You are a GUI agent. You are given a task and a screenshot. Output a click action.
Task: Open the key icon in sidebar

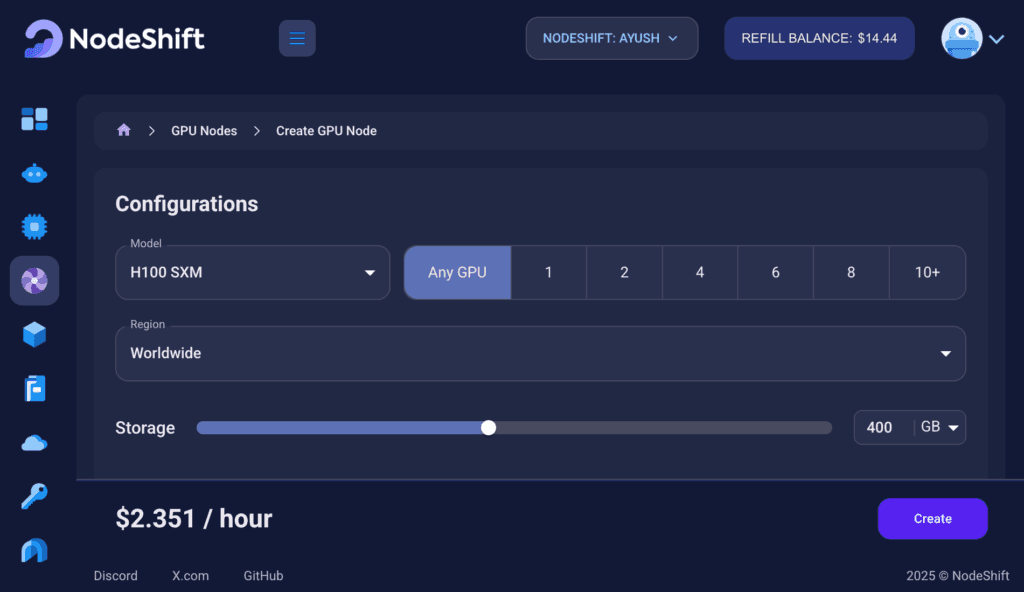click(x=35, y=497)
